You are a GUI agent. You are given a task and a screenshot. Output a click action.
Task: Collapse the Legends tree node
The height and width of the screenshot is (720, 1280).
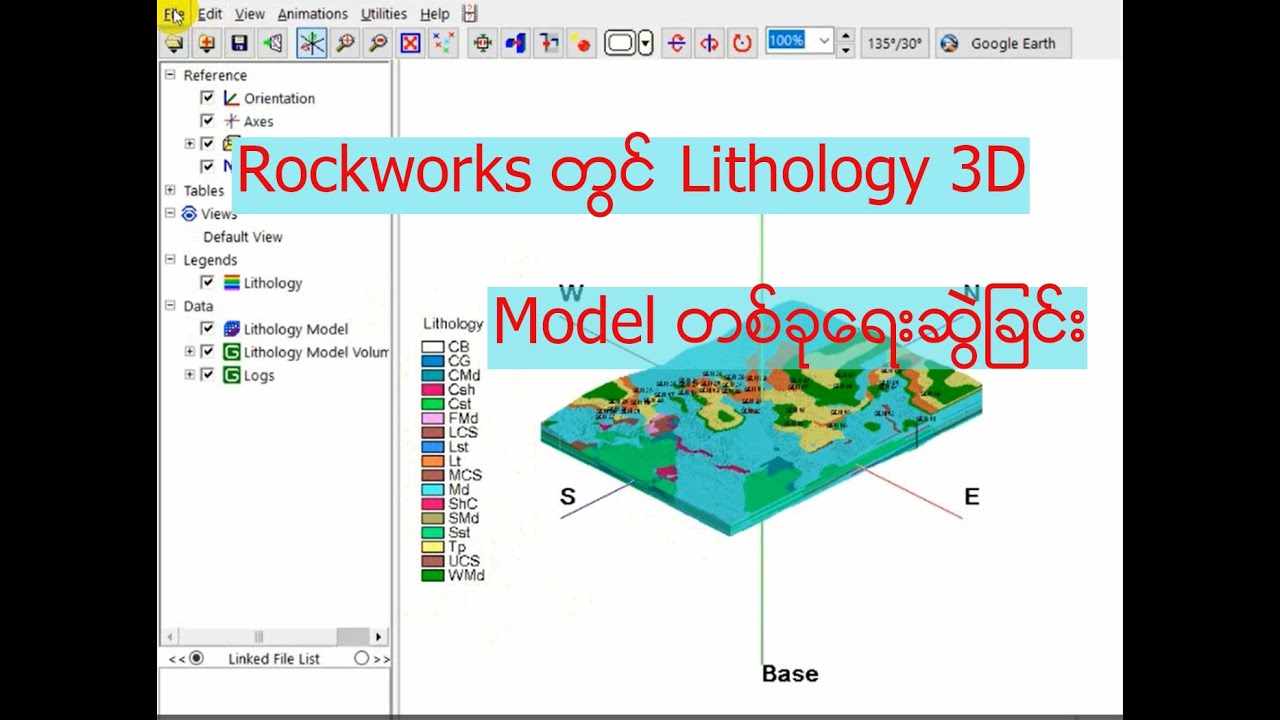[170, 259]
